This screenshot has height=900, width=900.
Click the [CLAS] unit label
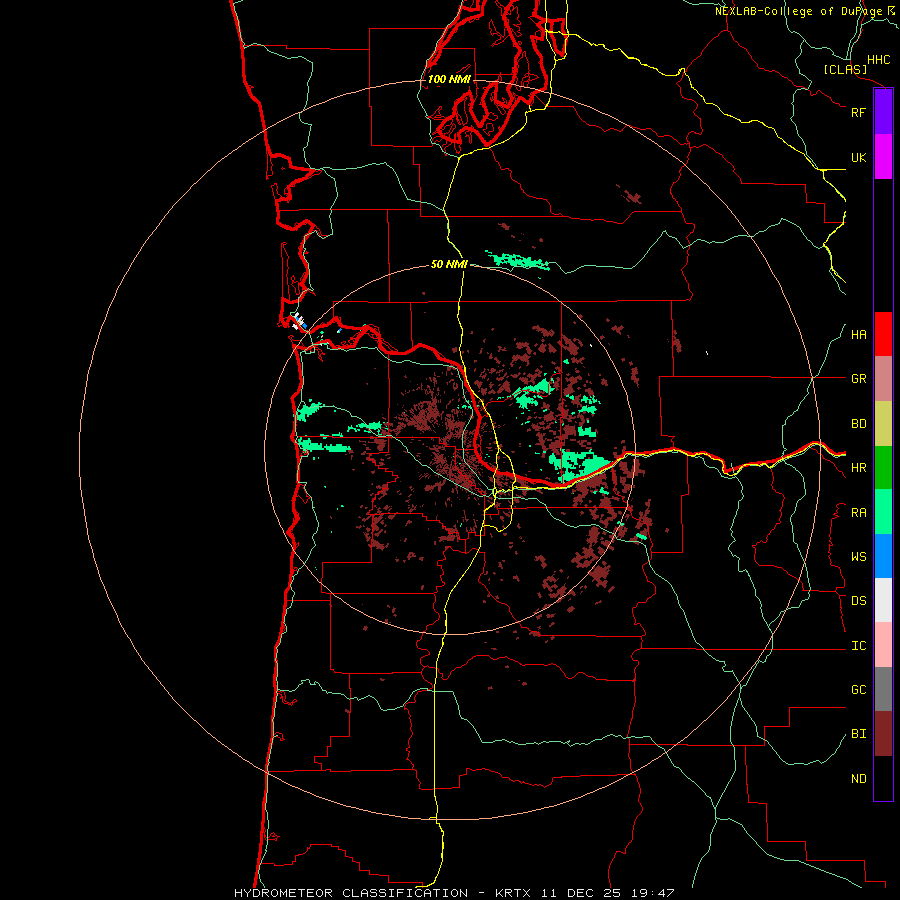[845, 70]
